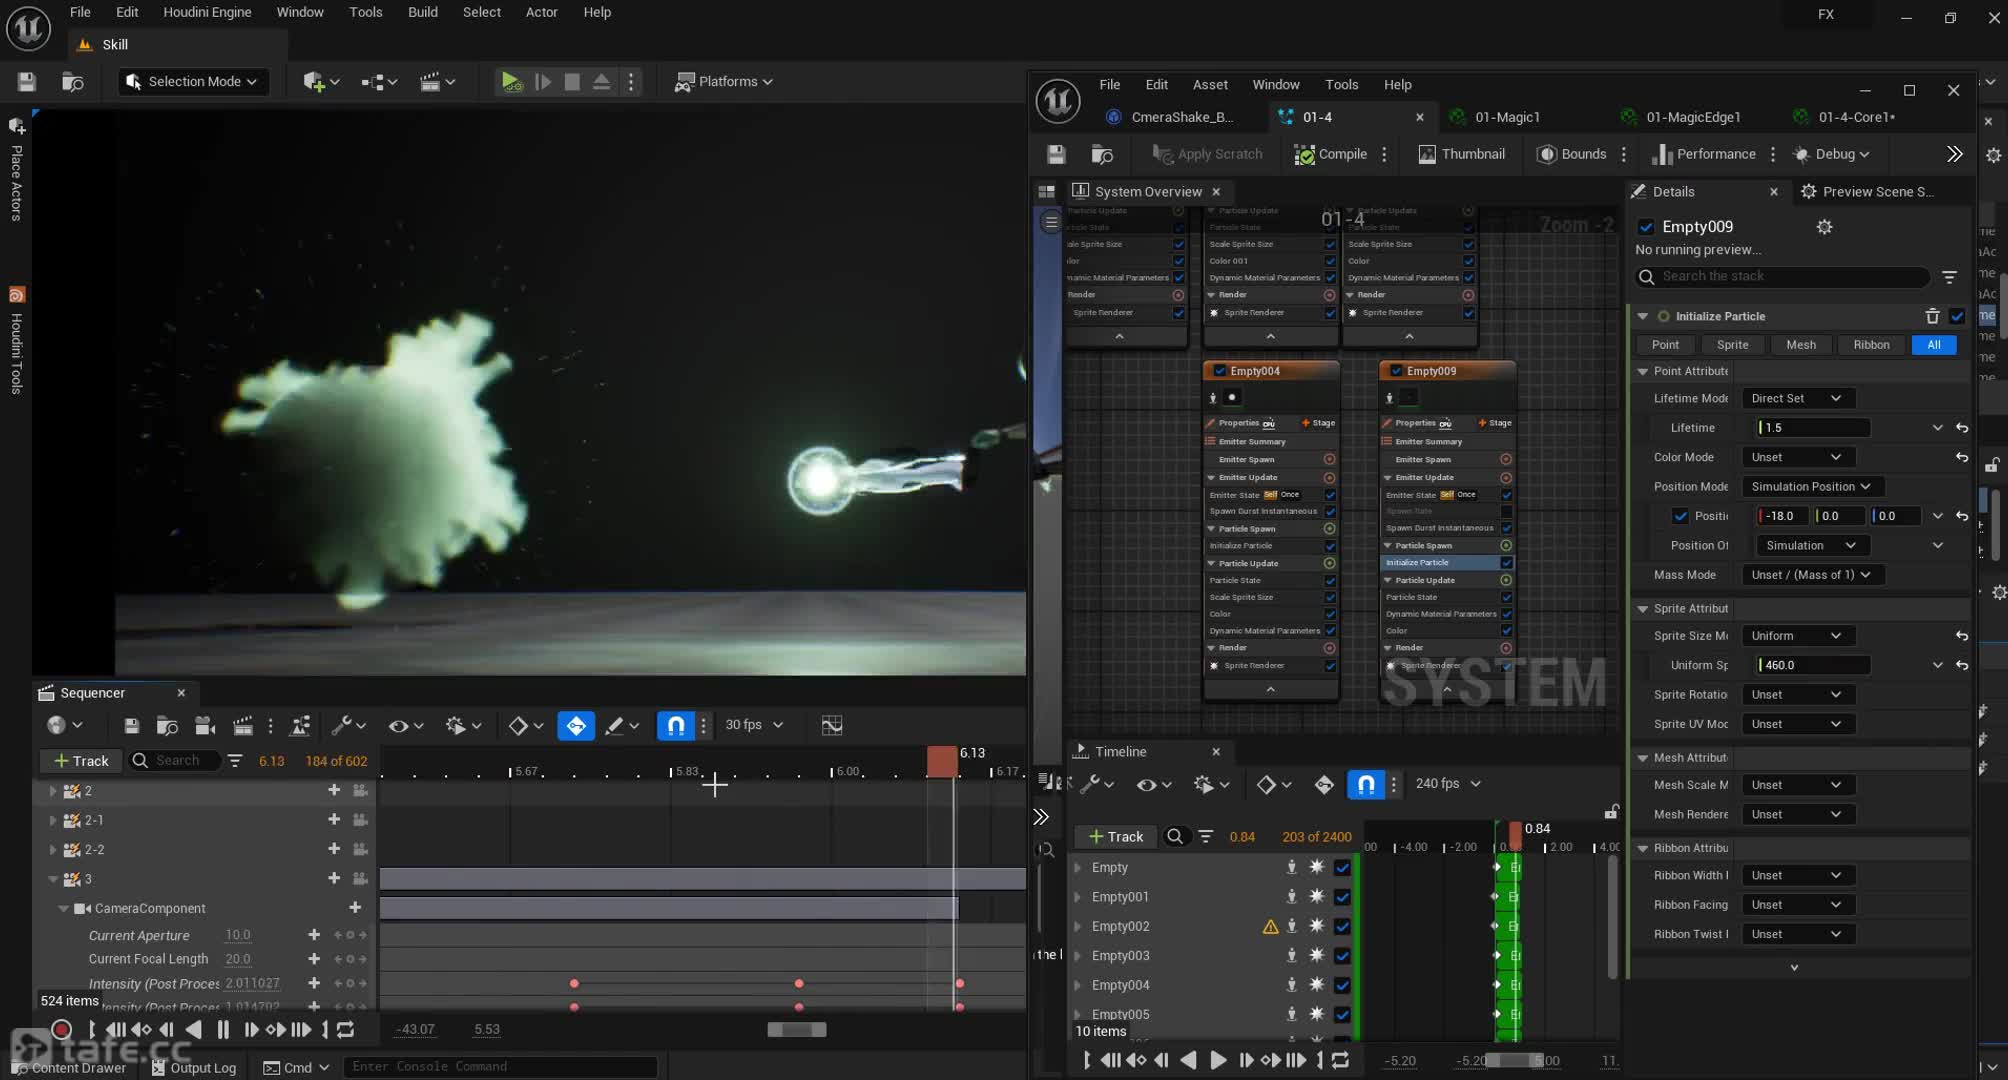Click the Position X value field -18.0
The width and height of the screenshot is (2008, 1080).
click(1784, 516)
